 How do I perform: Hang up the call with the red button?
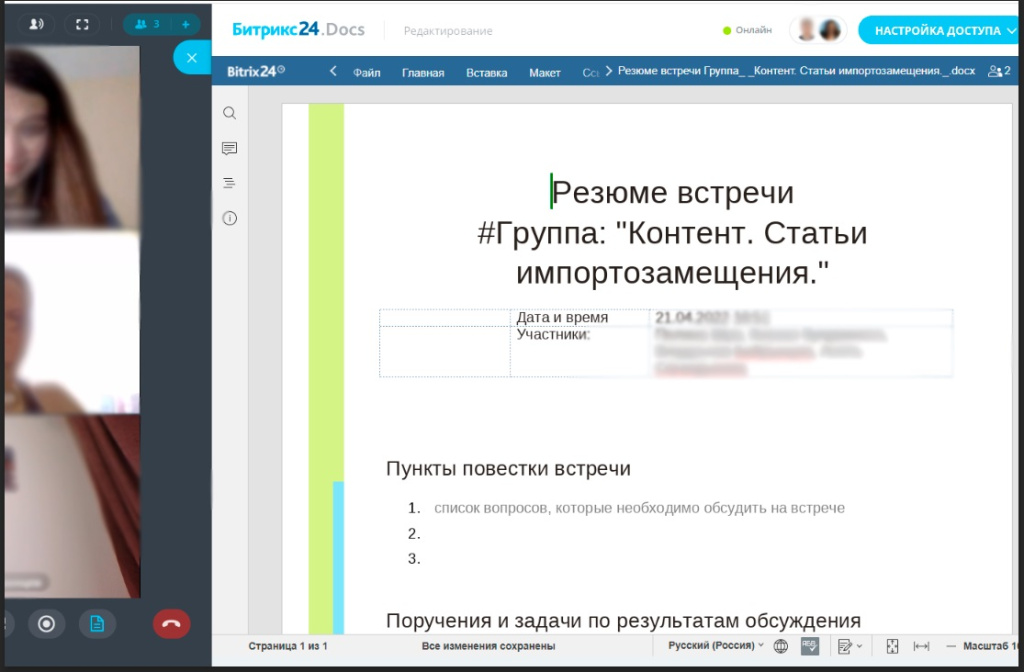pyautogui.click(x=172, y=624)
